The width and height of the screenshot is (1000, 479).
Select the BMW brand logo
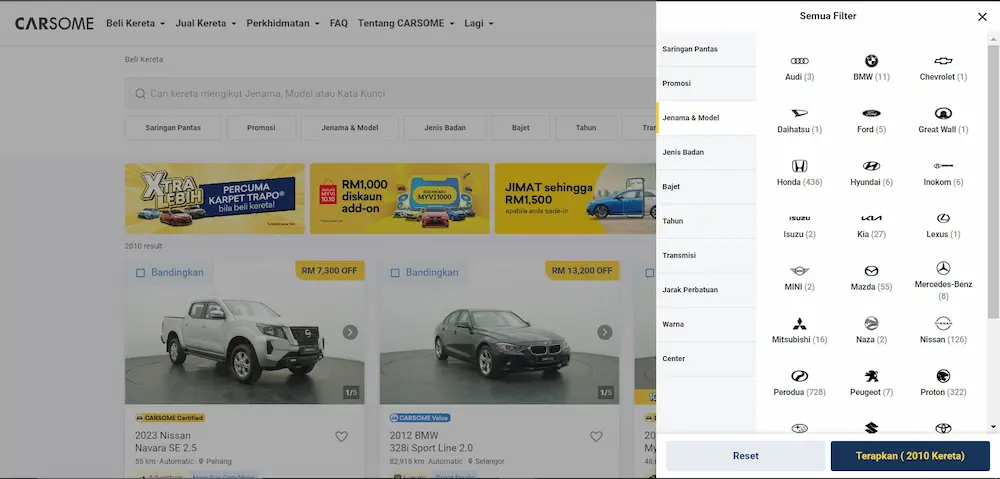click(871, 61)
